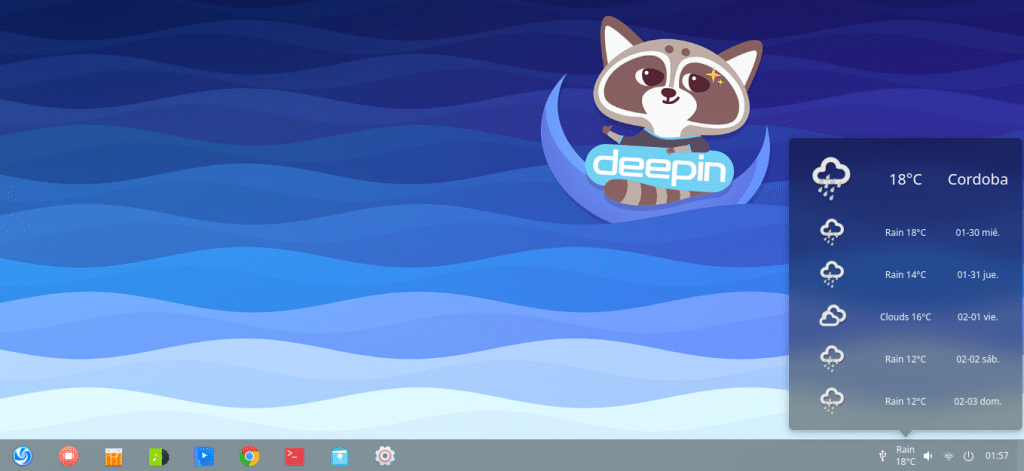This screenshot has width=1024, height=471.
Task: Launch the red screen recorder app
Action: (68, 456)
